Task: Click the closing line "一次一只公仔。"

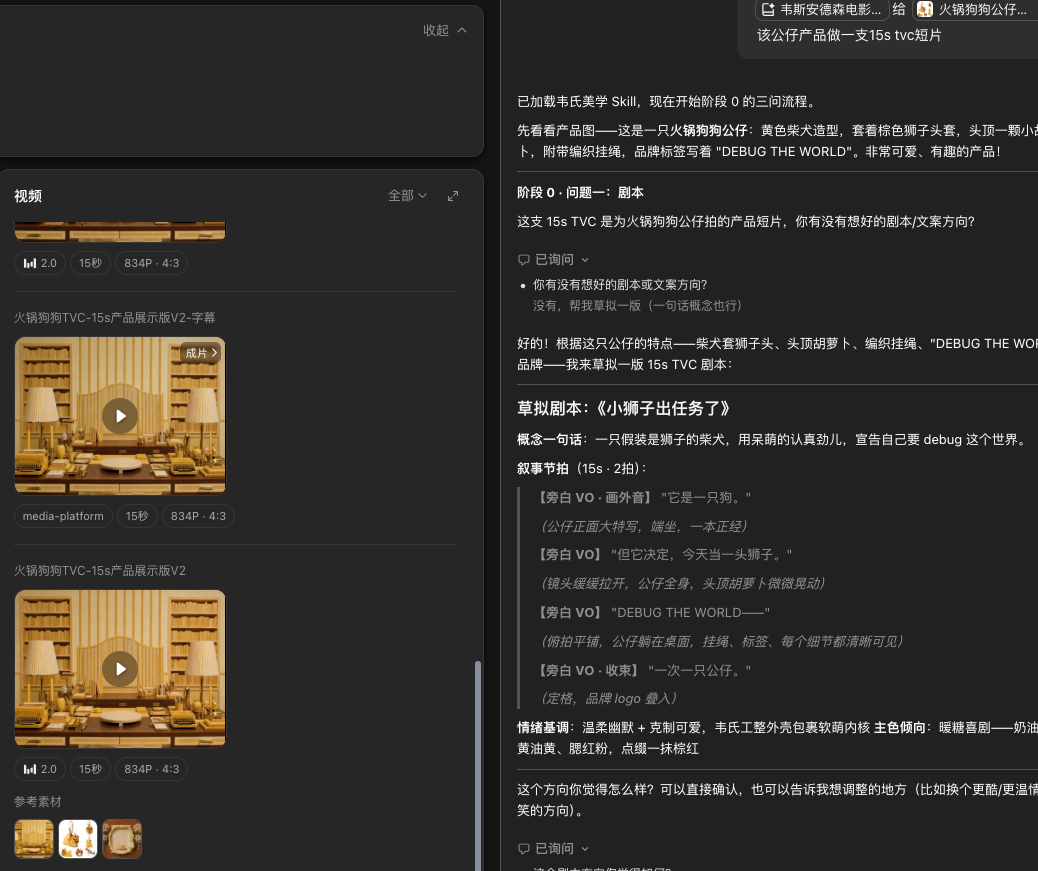Action: click(699, 670)
